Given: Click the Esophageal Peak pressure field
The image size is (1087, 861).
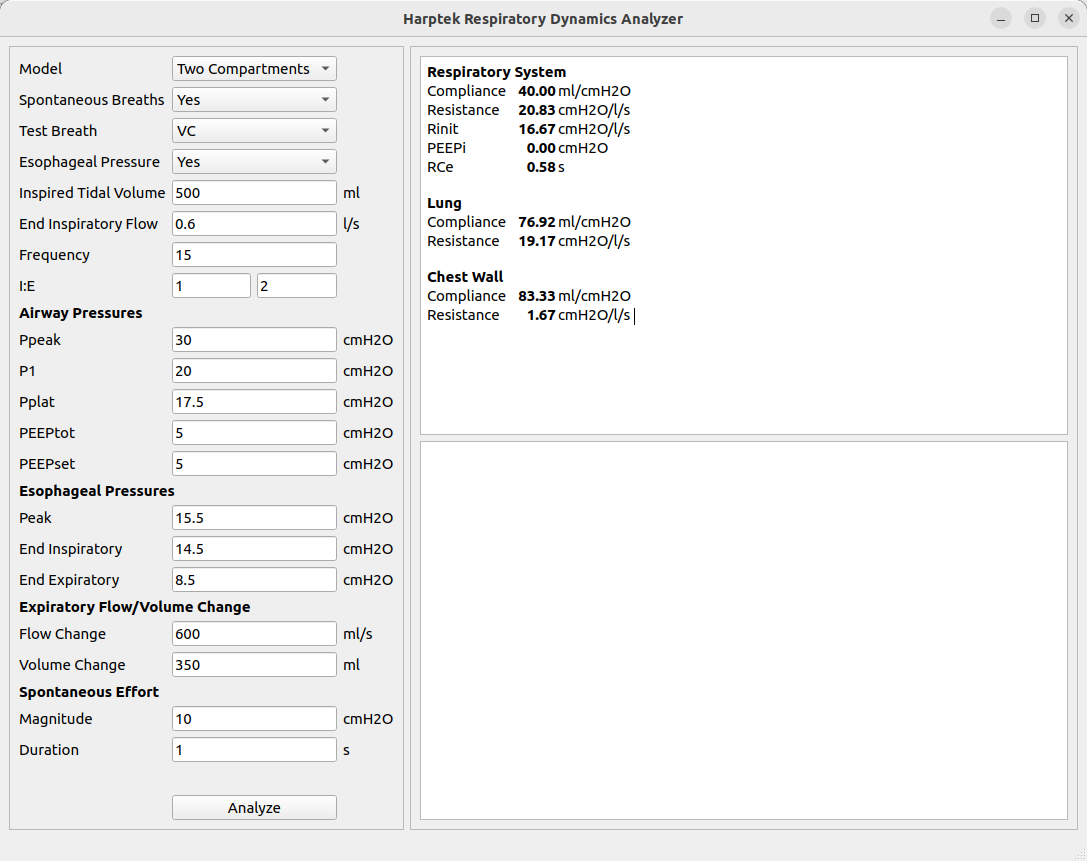Looking at the screenshot, I should (x=254, y=518).
